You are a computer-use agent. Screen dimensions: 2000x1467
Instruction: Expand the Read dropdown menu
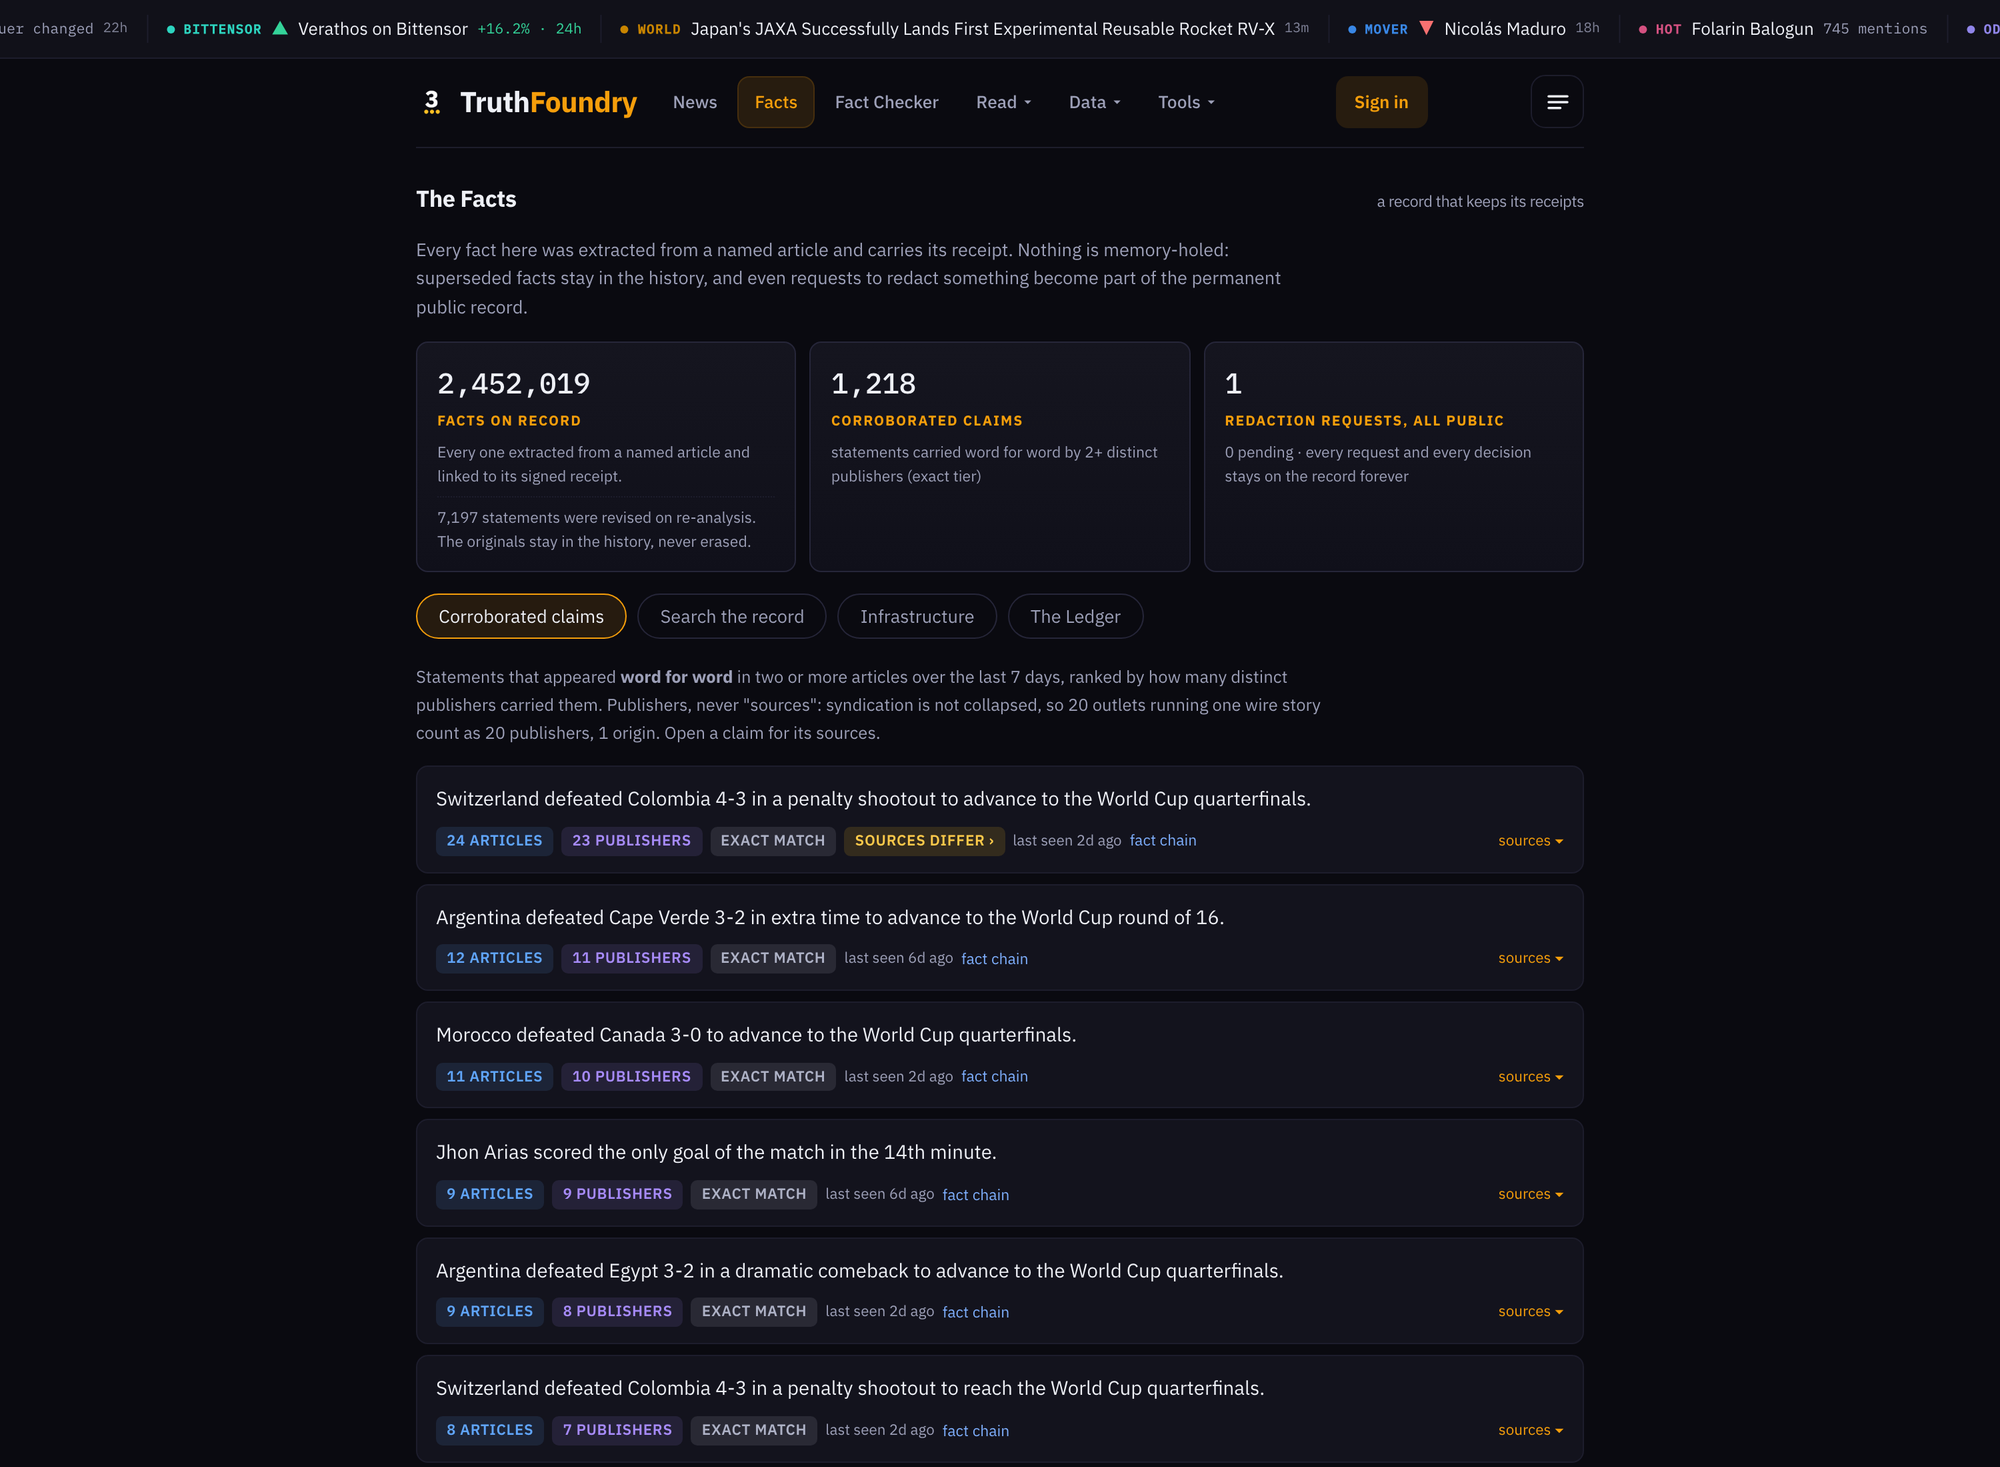[x=1003, y=102]
